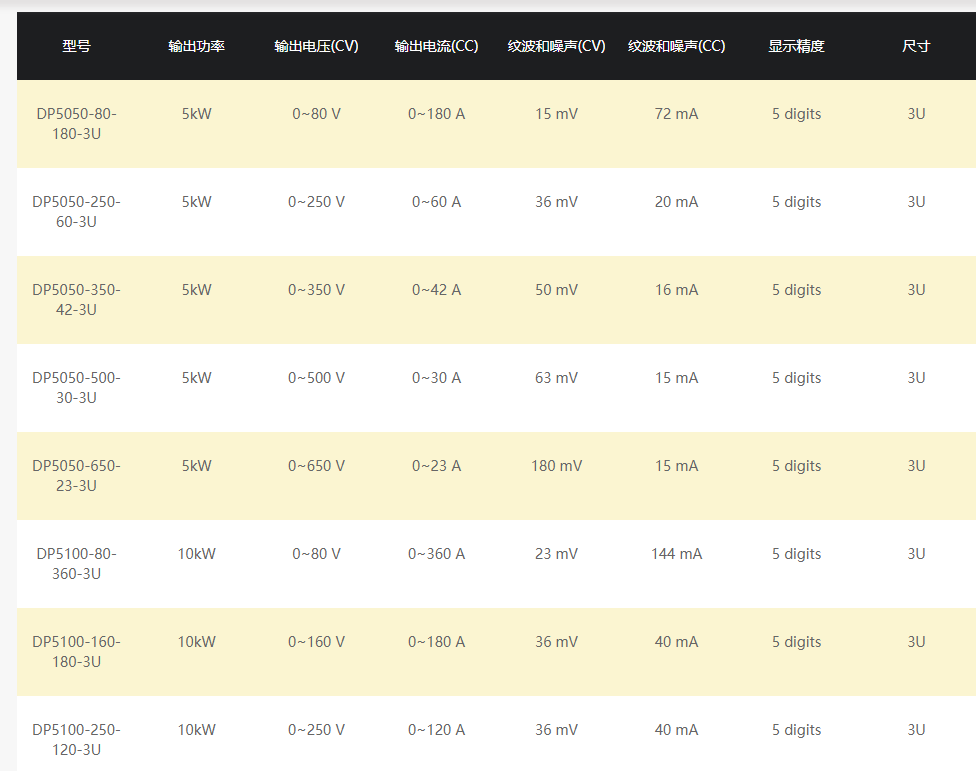Click 15 mA in DP5050-650-23-3U row
This screenshot has width=976, height=771.
pyautogui.click(x=677, y=466)
